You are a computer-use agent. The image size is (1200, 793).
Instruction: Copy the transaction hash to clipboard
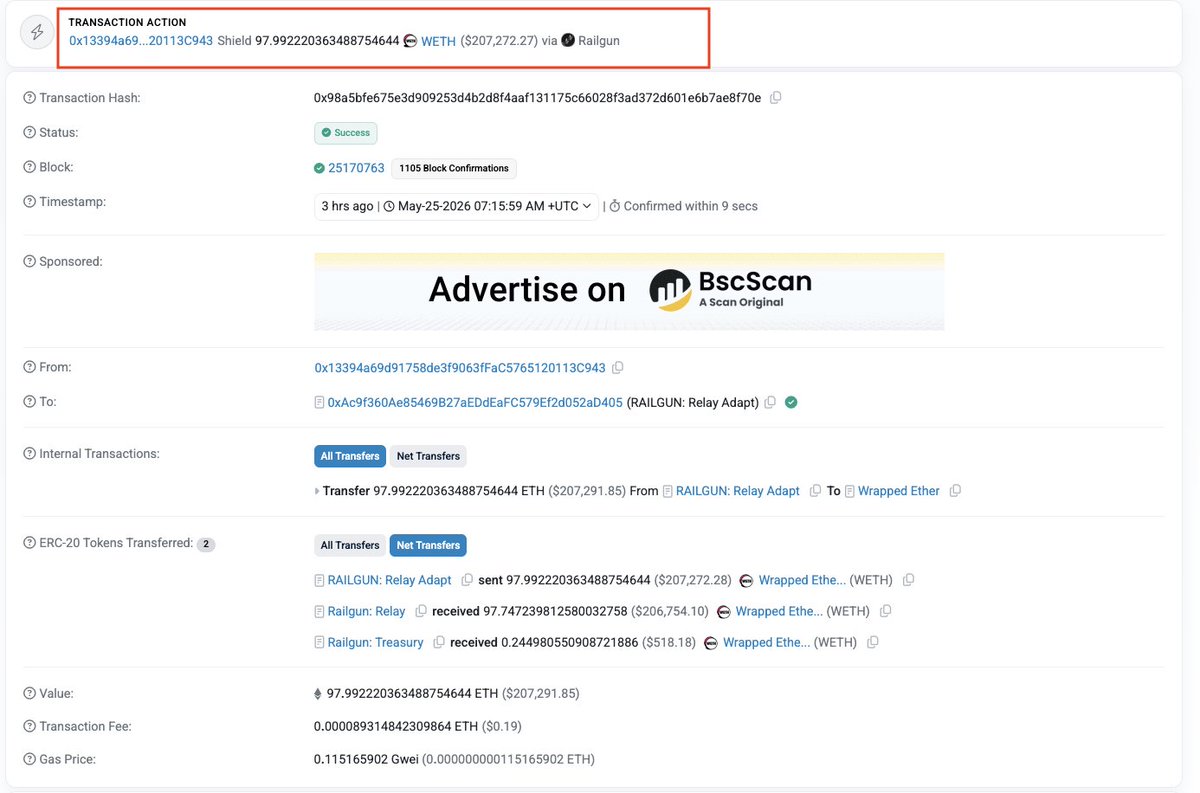coord(776,98)
